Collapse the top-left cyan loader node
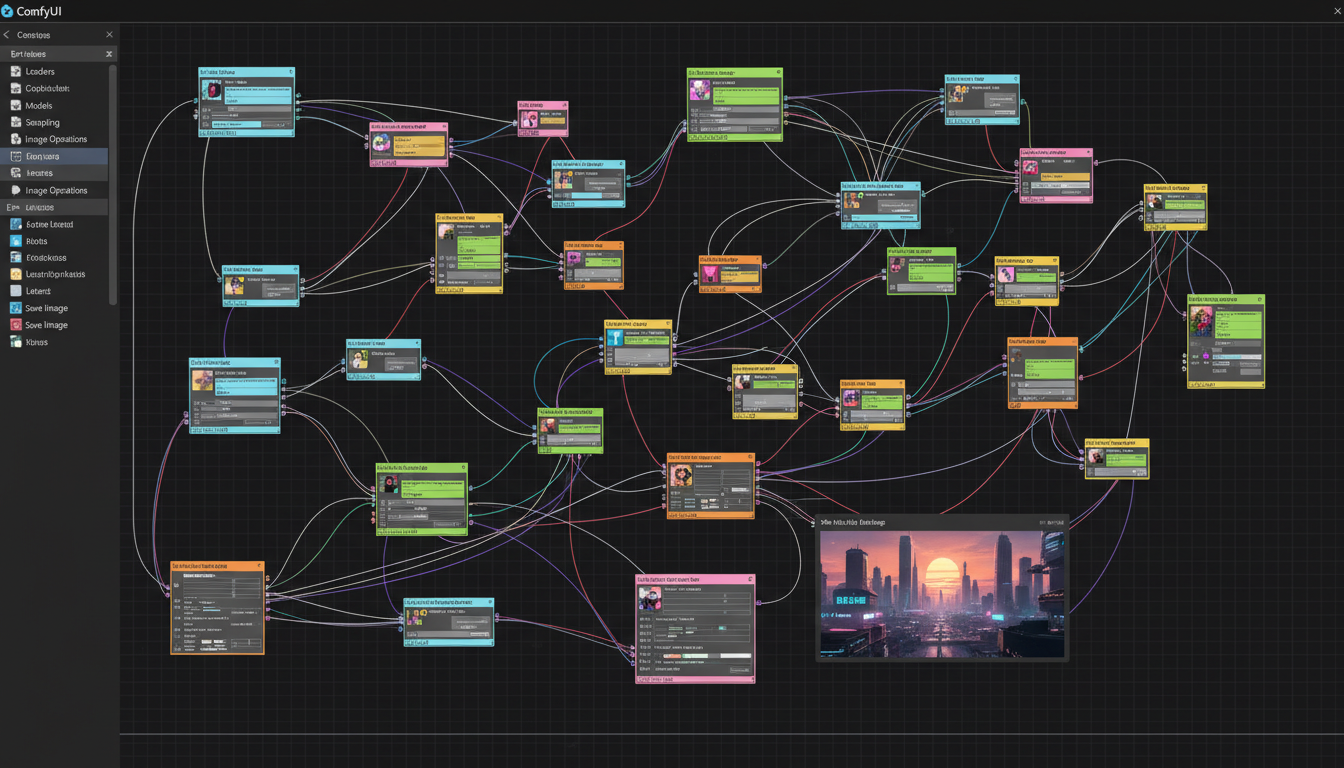Image resolution: width=1344 pixels, height=768 pixels. pos(289,71)
